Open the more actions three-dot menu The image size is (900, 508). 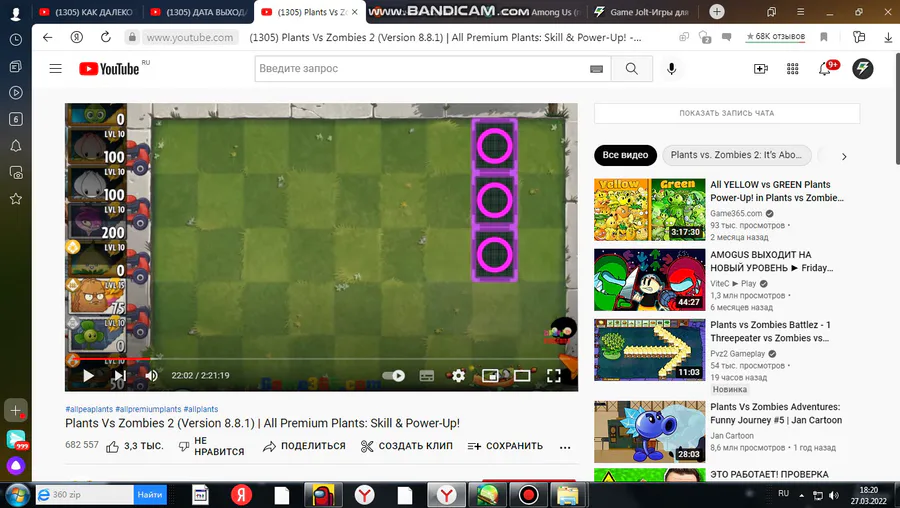pos(565,447)
